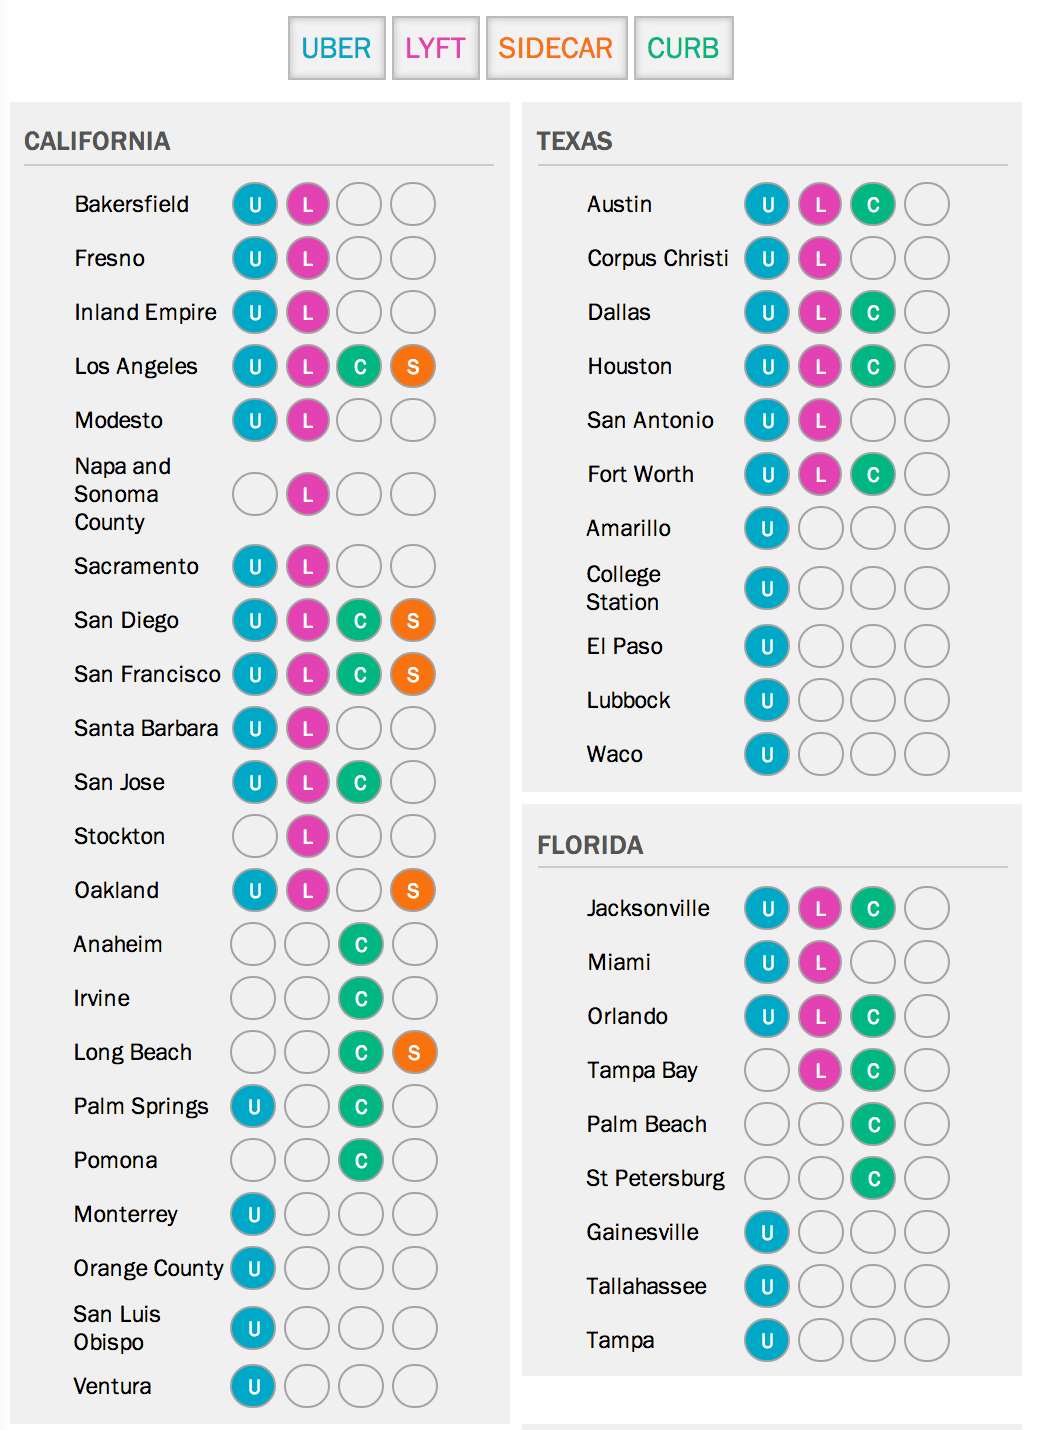Select the Uber badge for Austin
This screenshot has width=1052, height=1430.
coord(766,204)
